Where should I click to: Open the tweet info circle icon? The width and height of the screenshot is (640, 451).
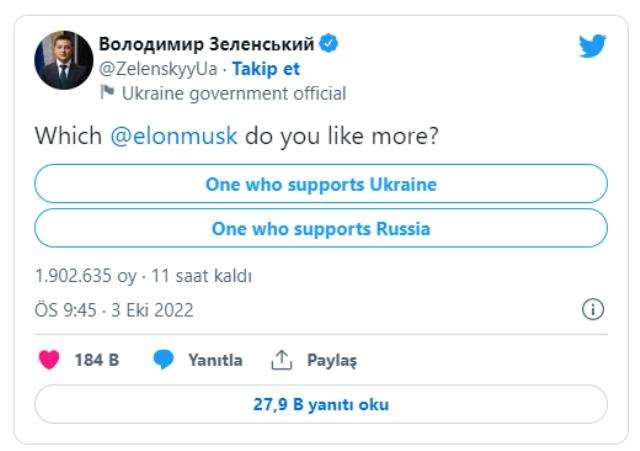click(x=593, y=309)
